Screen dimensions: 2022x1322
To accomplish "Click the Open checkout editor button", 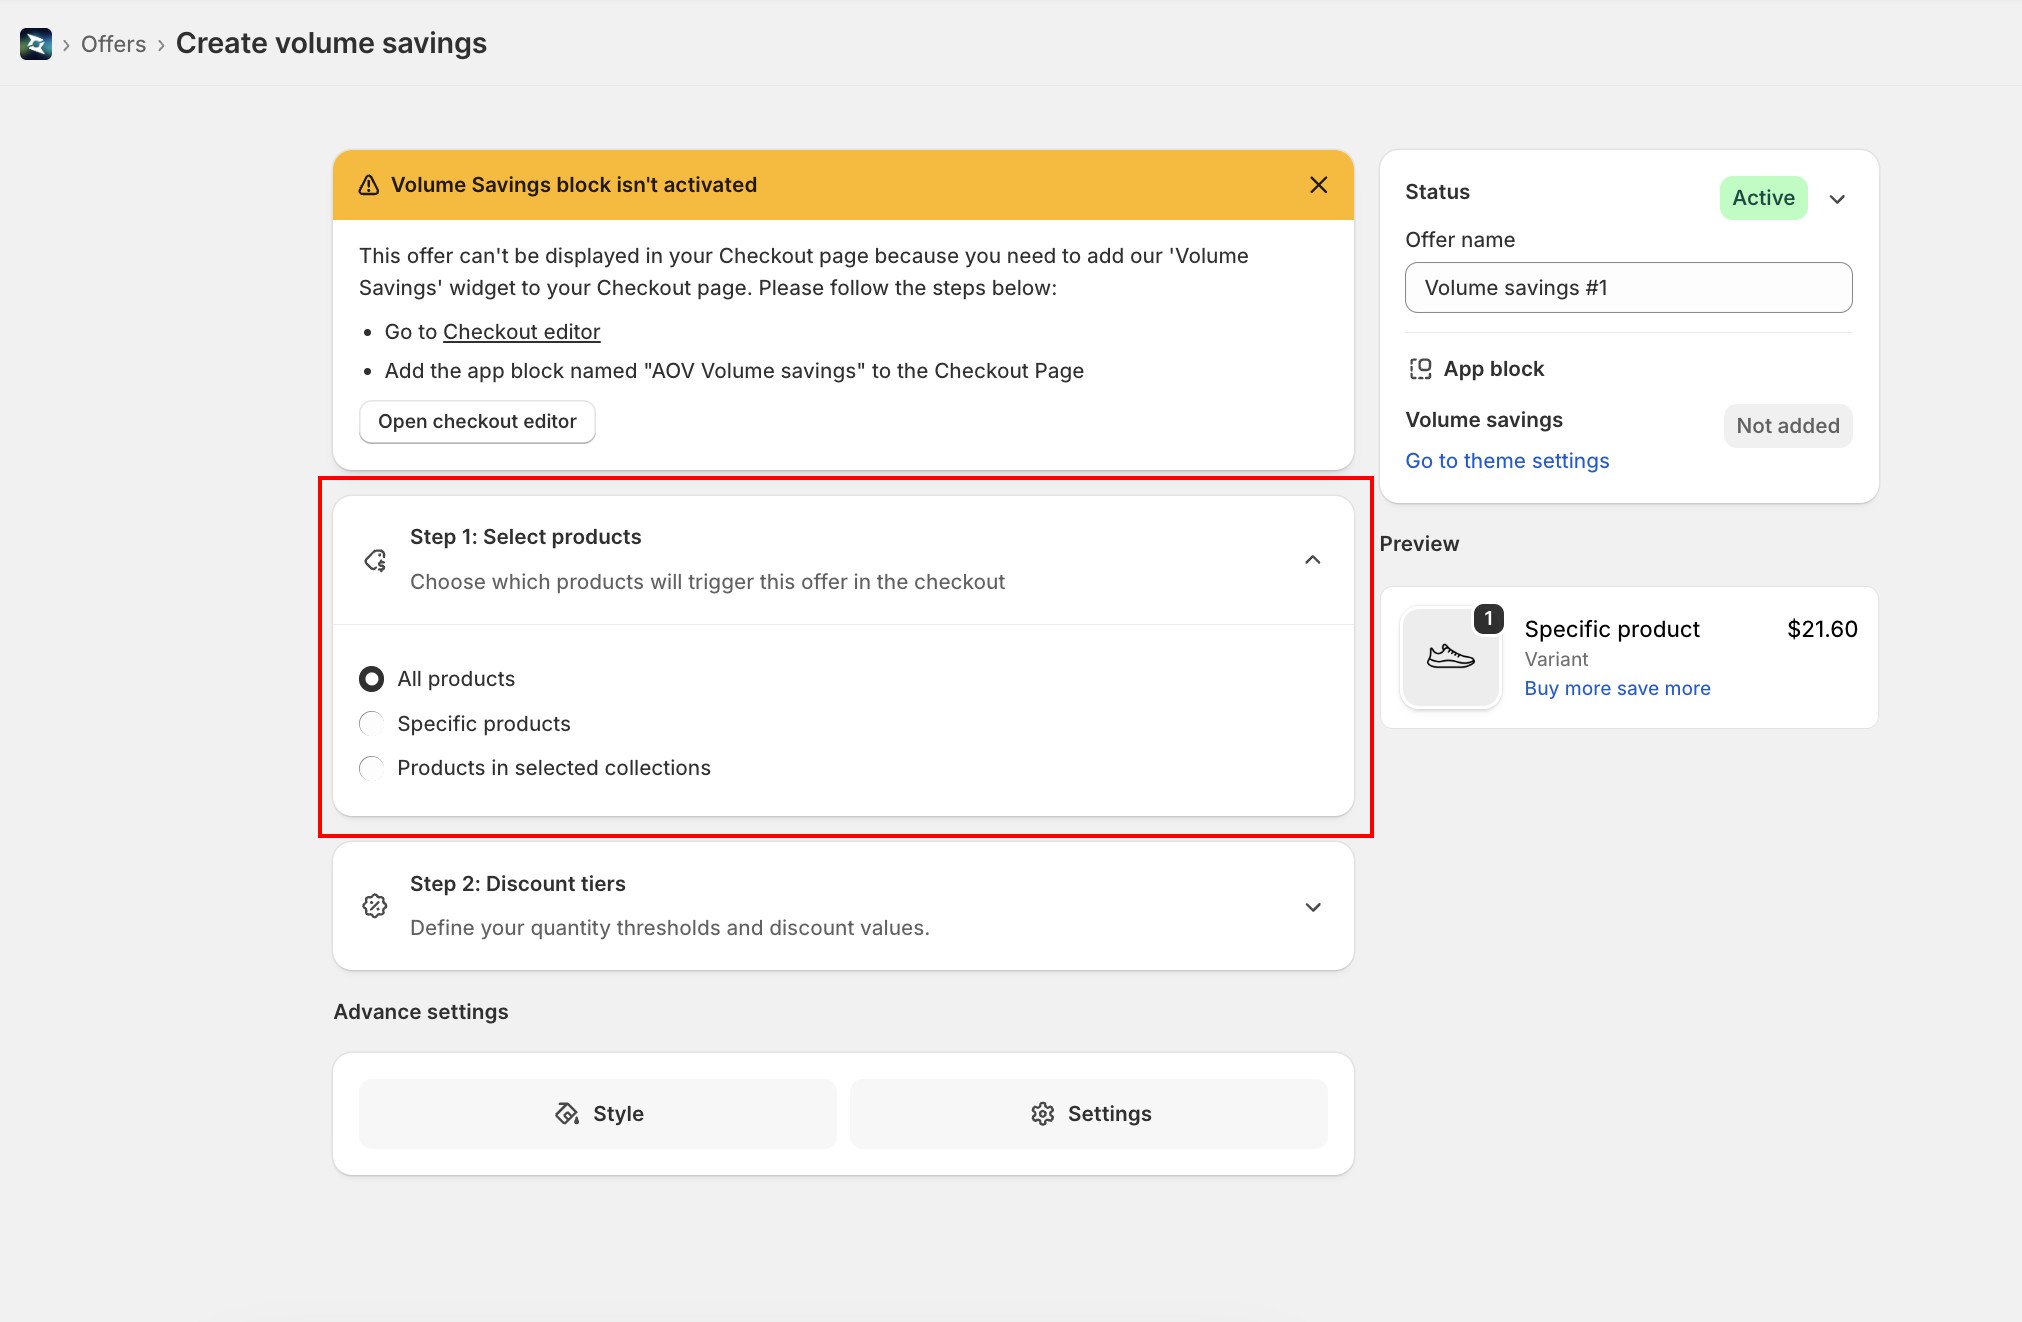I will (477, 422).
